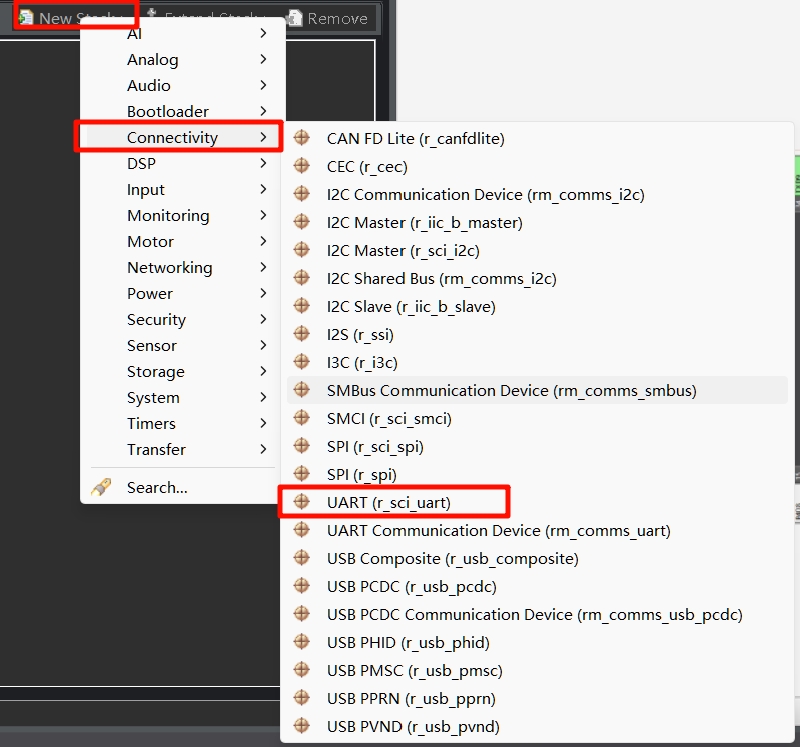Pick USB Composite (r_usb_composite) entry
Screen dimensions: 800x747
[452, 558]
